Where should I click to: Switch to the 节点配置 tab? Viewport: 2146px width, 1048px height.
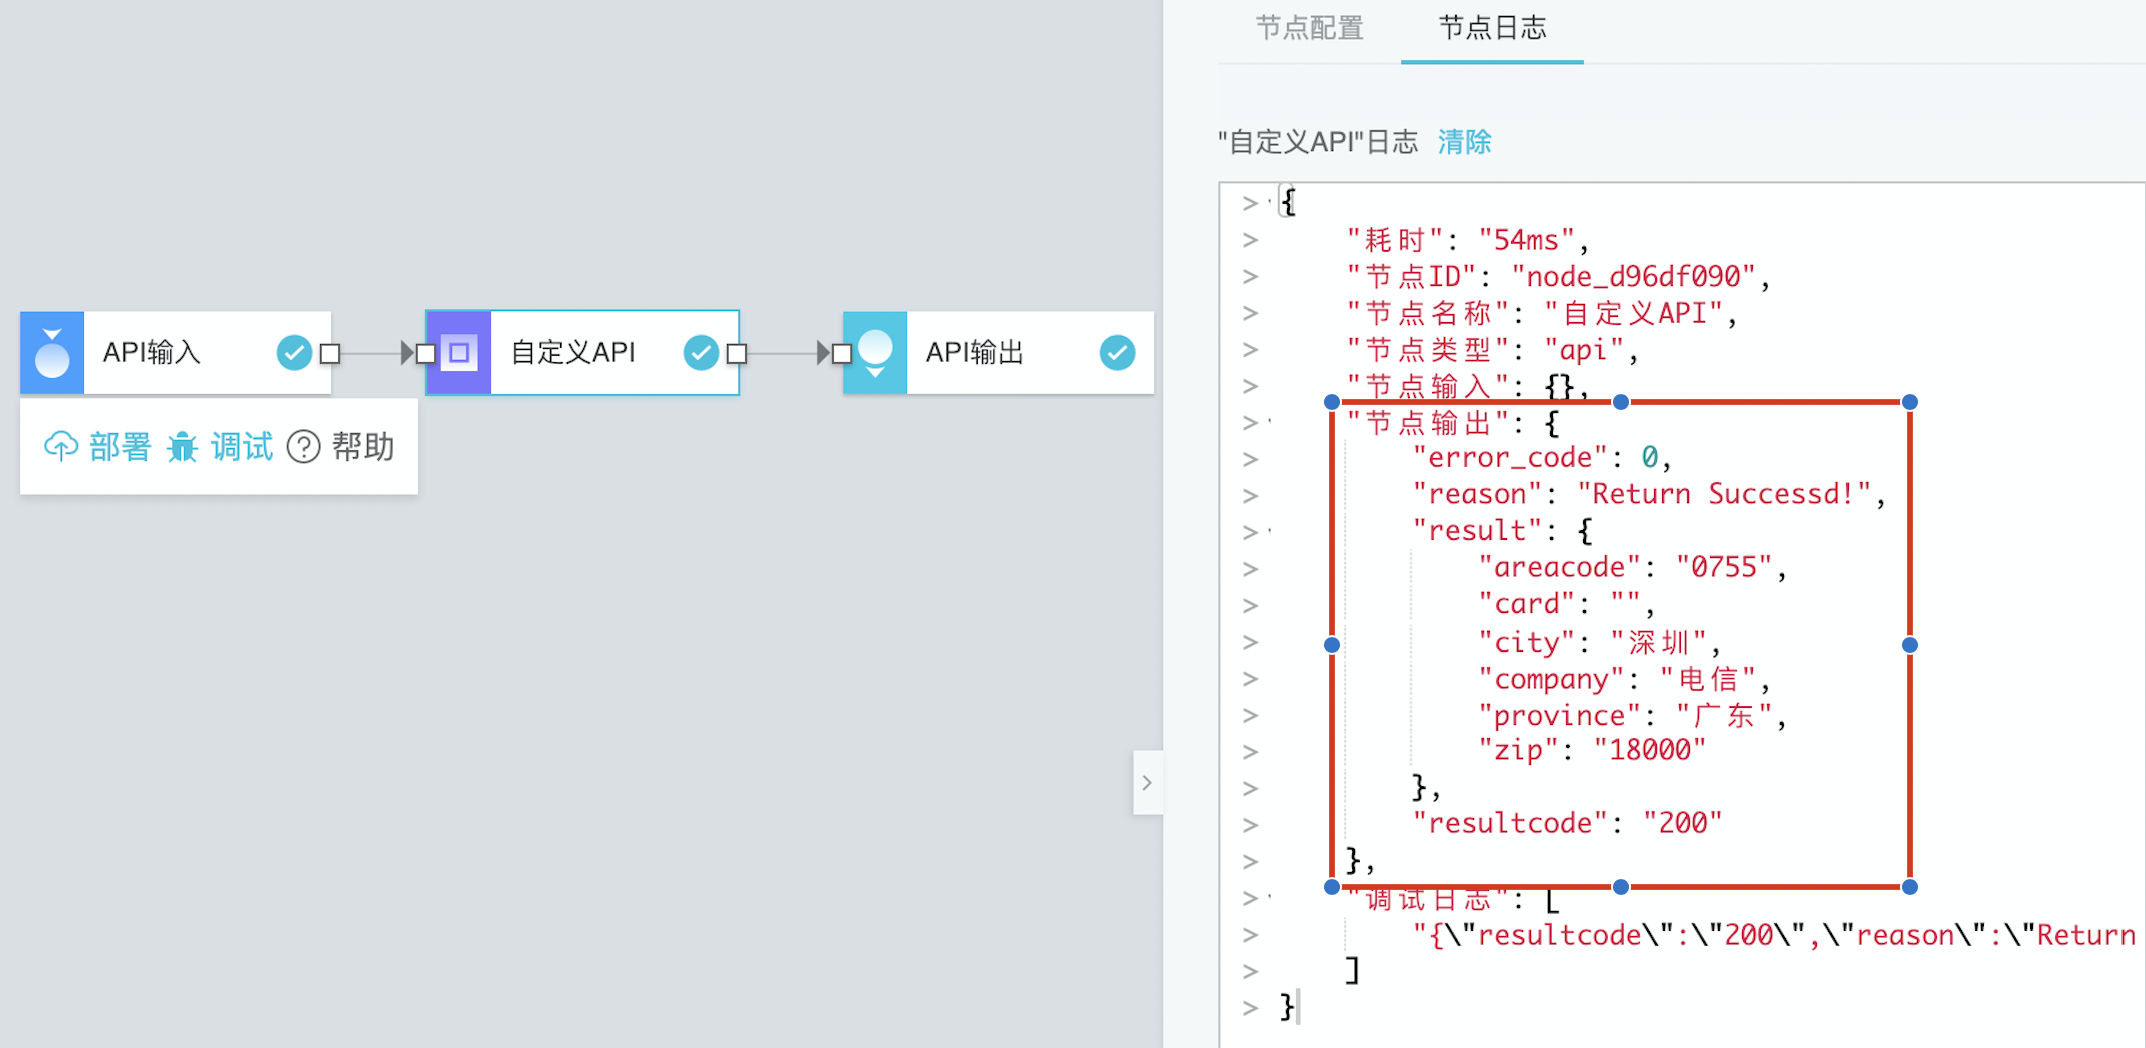1309,28
